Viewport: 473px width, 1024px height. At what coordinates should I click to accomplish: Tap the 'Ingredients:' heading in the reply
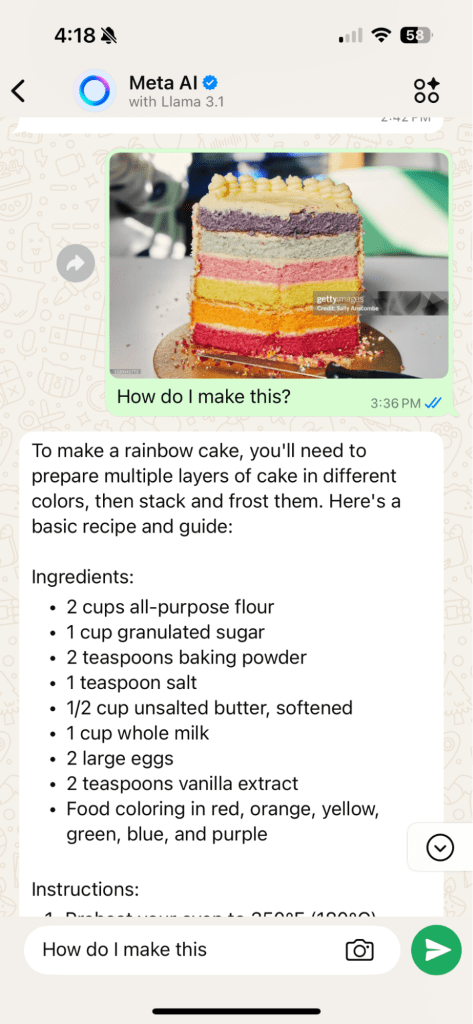82,577
